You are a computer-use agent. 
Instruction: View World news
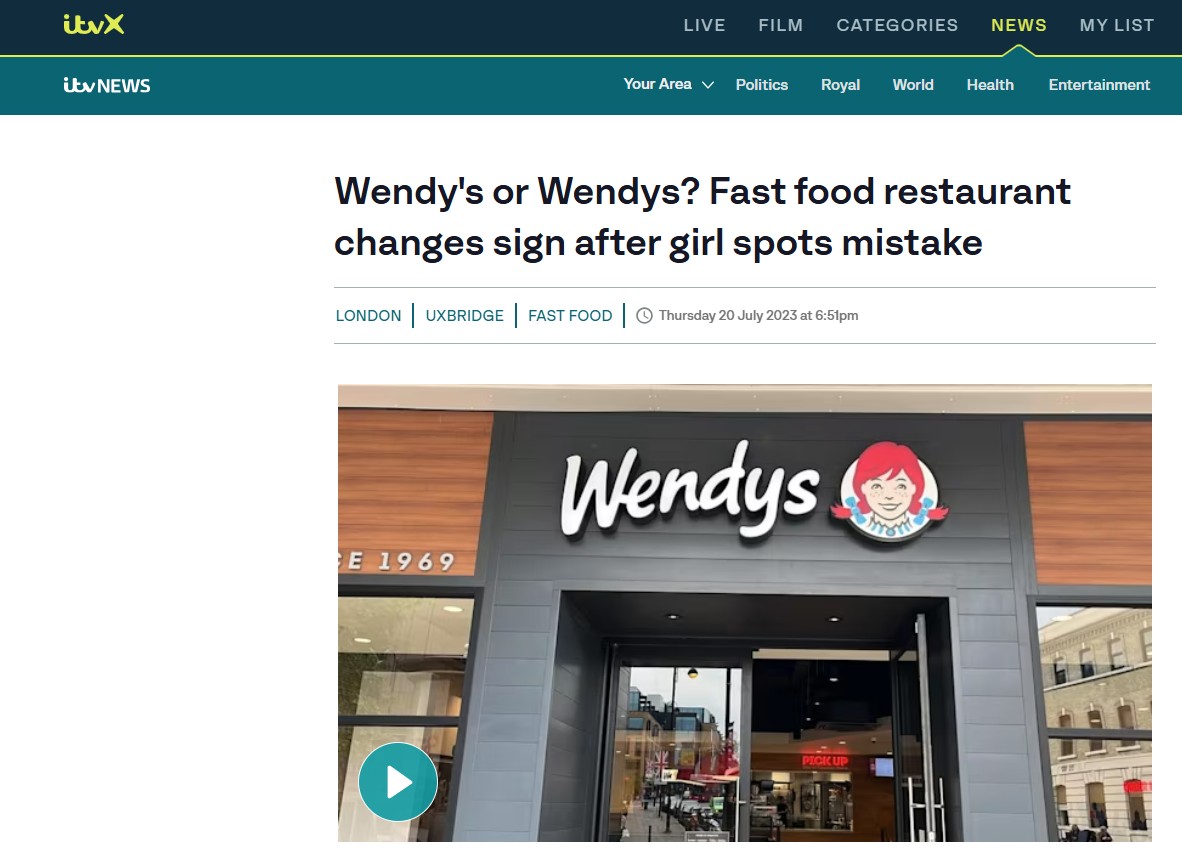click(913, 85)
